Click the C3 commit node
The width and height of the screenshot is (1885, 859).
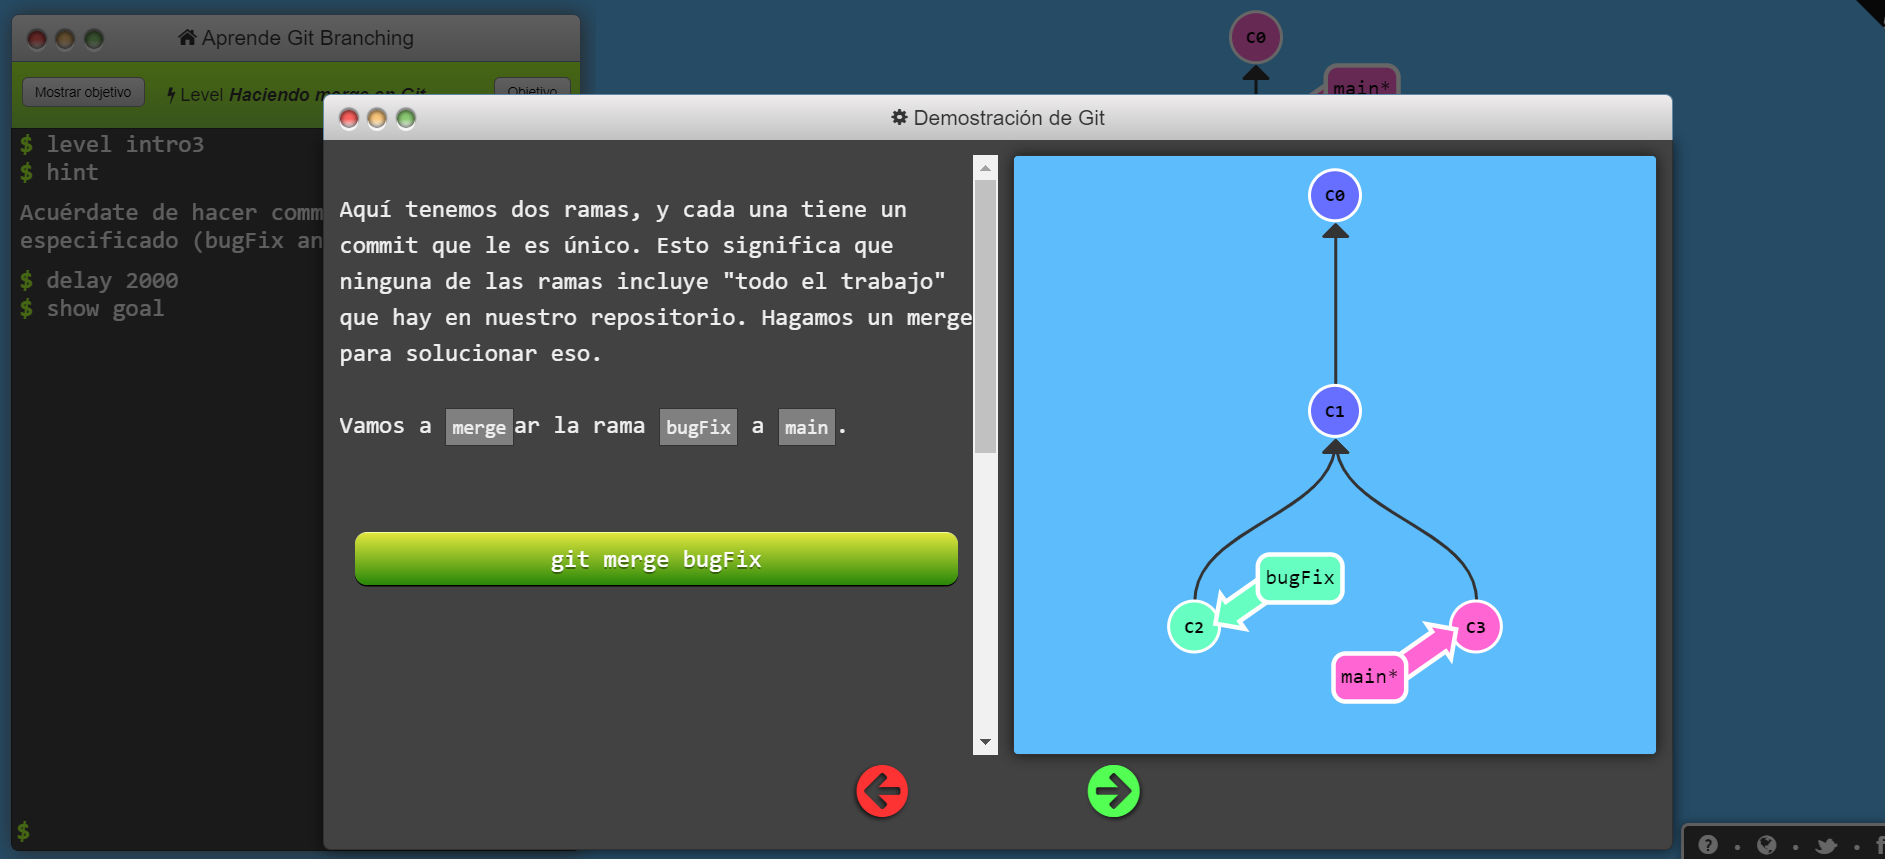click(x=1476, y=627)
